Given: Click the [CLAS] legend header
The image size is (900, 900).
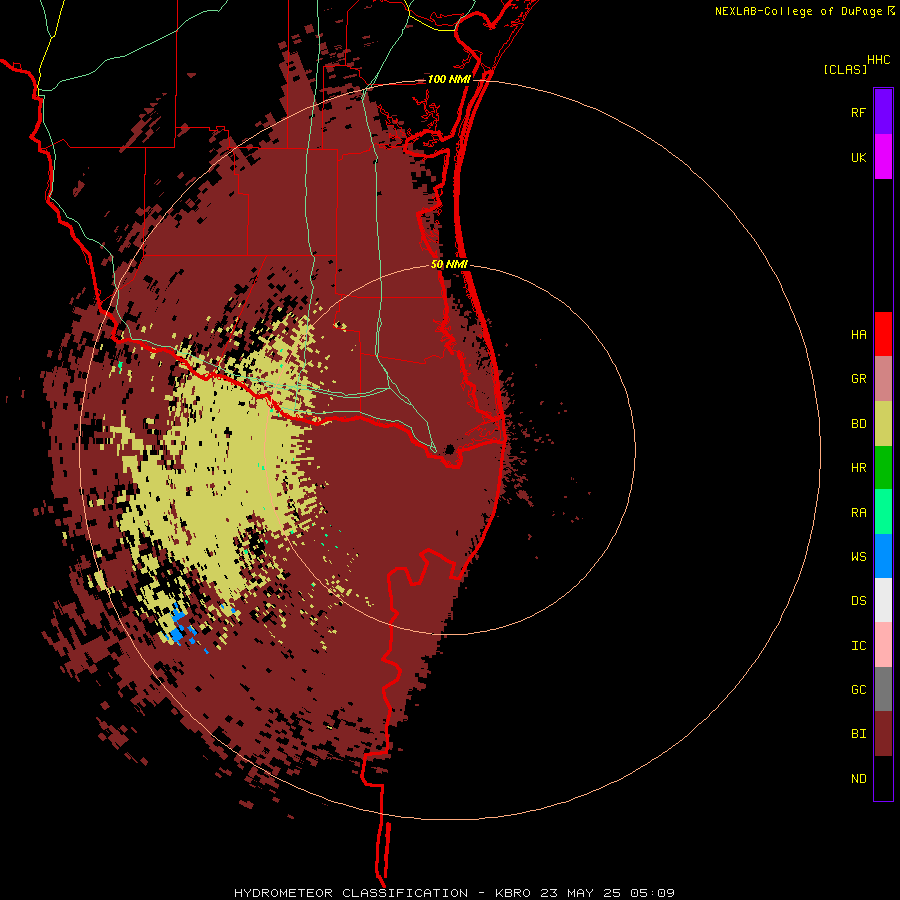Looking at the screenshot, I should click(845, 69).
